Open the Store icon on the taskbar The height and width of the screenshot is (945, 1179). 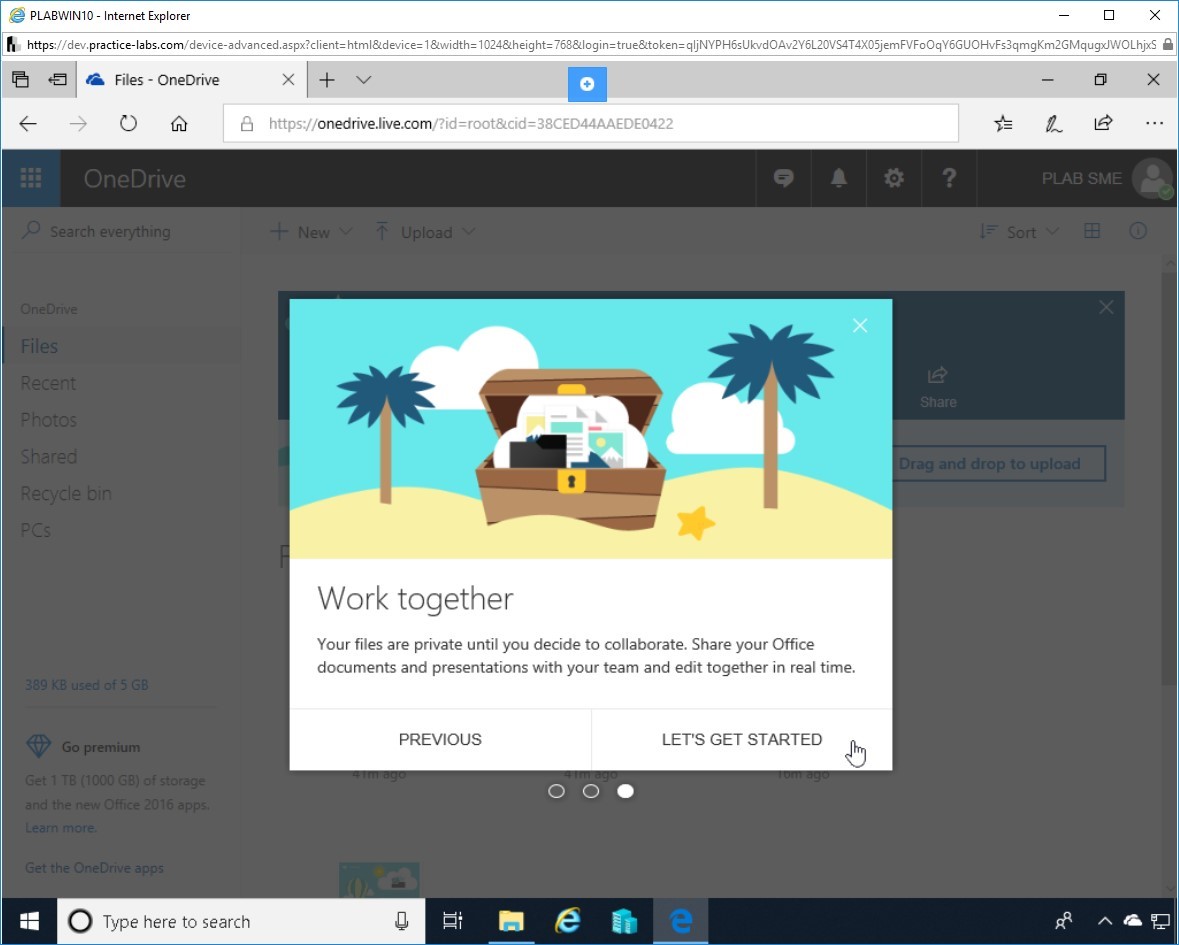tap(624, 921)
